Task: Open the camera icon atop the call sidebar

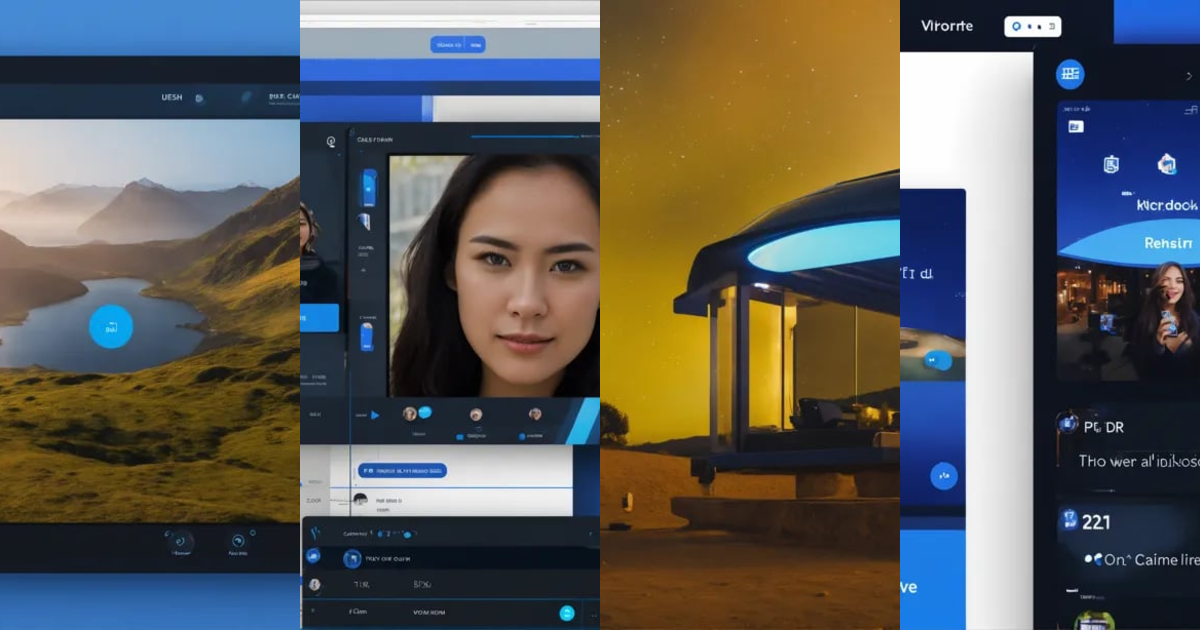Action: tap(330, 142)
